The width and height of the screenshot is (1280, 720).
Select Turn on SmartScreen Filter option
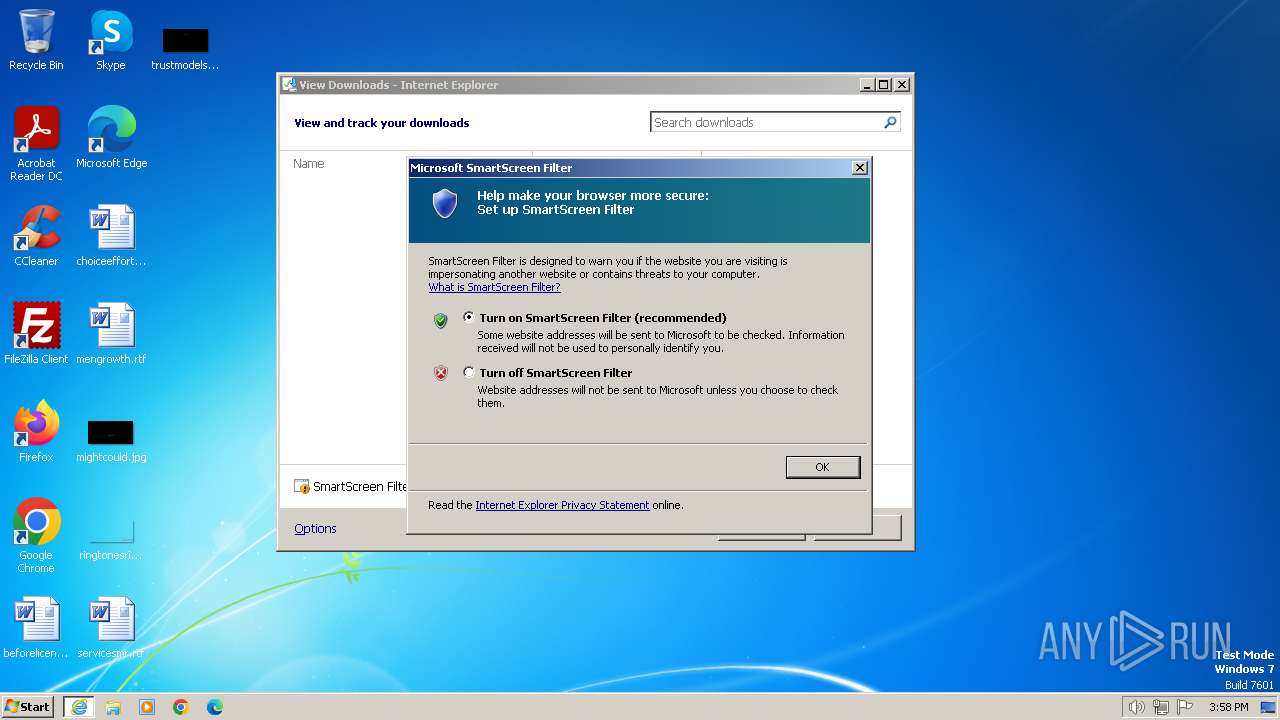coord(469,317)
